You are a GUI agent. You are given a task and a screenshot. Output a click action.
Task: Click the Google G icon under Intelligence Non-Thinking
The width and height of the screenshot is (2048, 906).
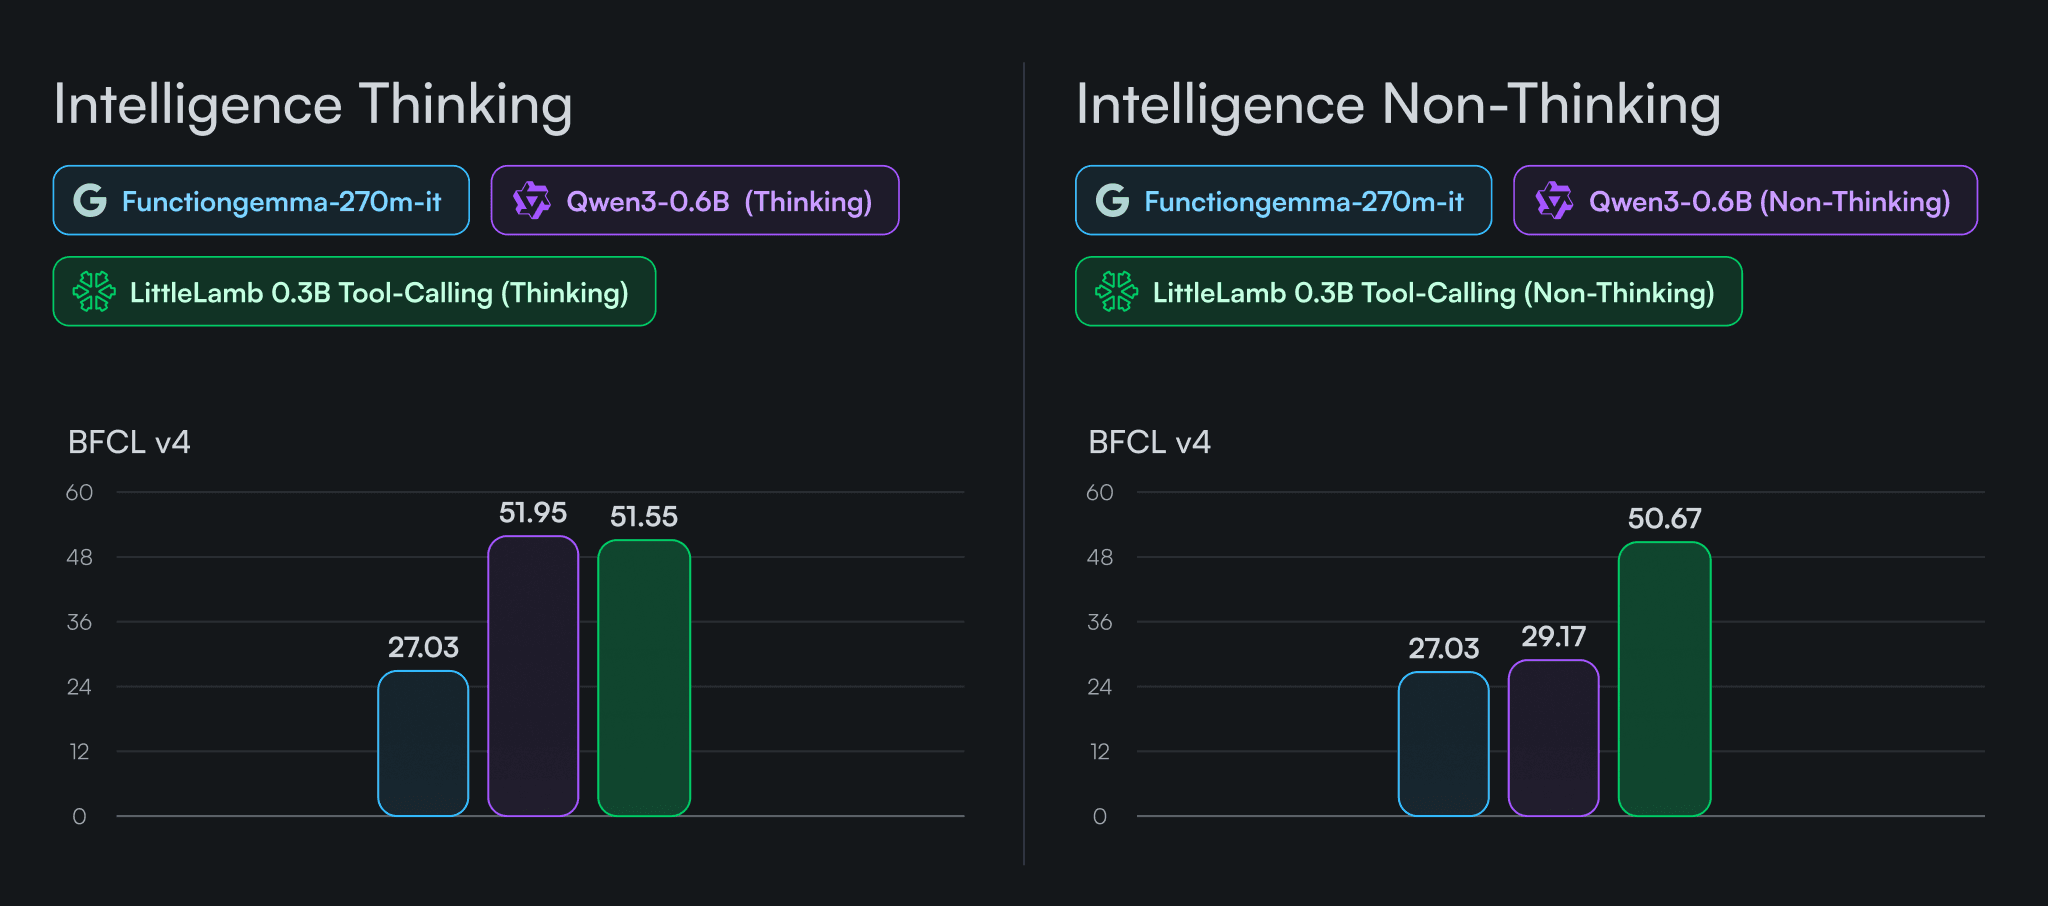pos(1112,201)
